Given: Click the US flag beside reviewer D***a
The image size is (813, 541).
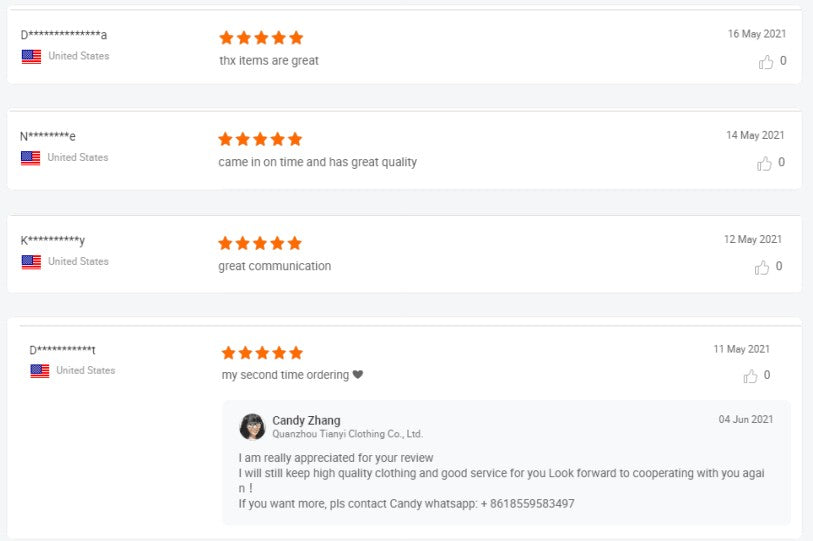Looking at the screenshot, I should click(31, 56).
